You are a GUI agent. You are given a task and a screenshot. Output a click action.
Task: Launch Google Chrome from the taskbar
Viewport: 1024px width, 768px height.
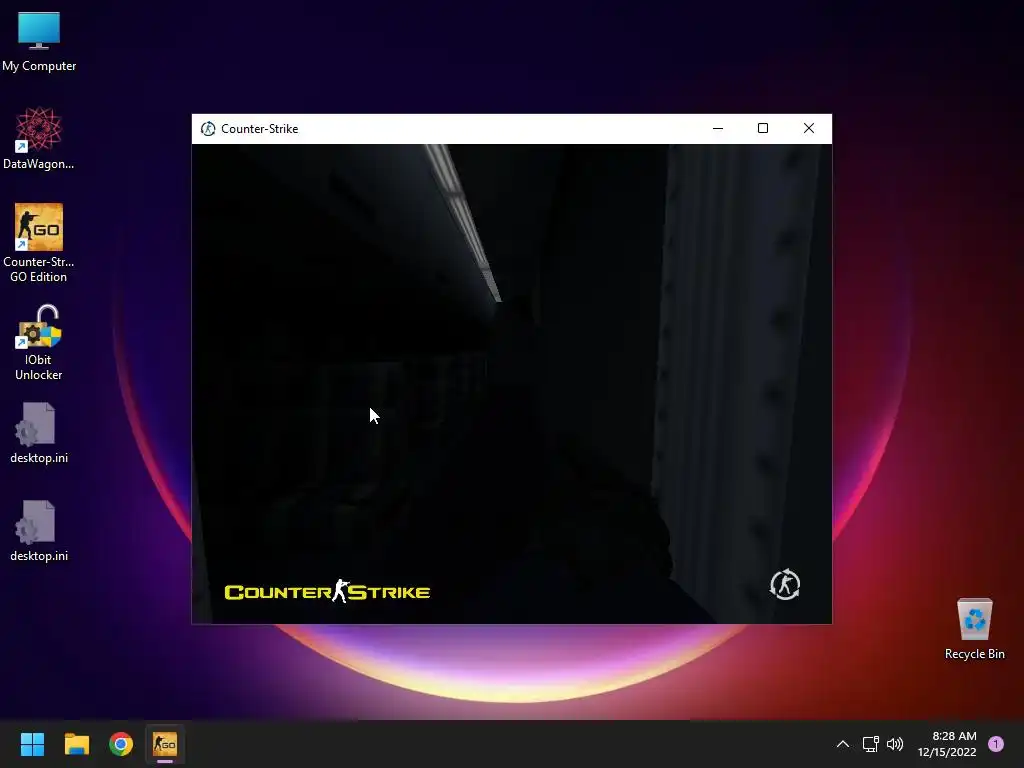point(121,744)
